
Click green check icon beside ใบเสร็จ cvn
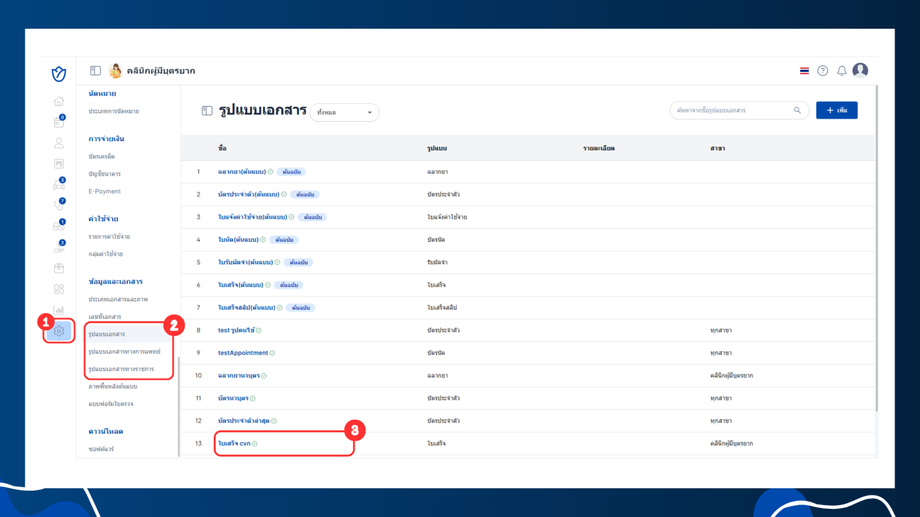pyautogui.click(x=255, y=444)
